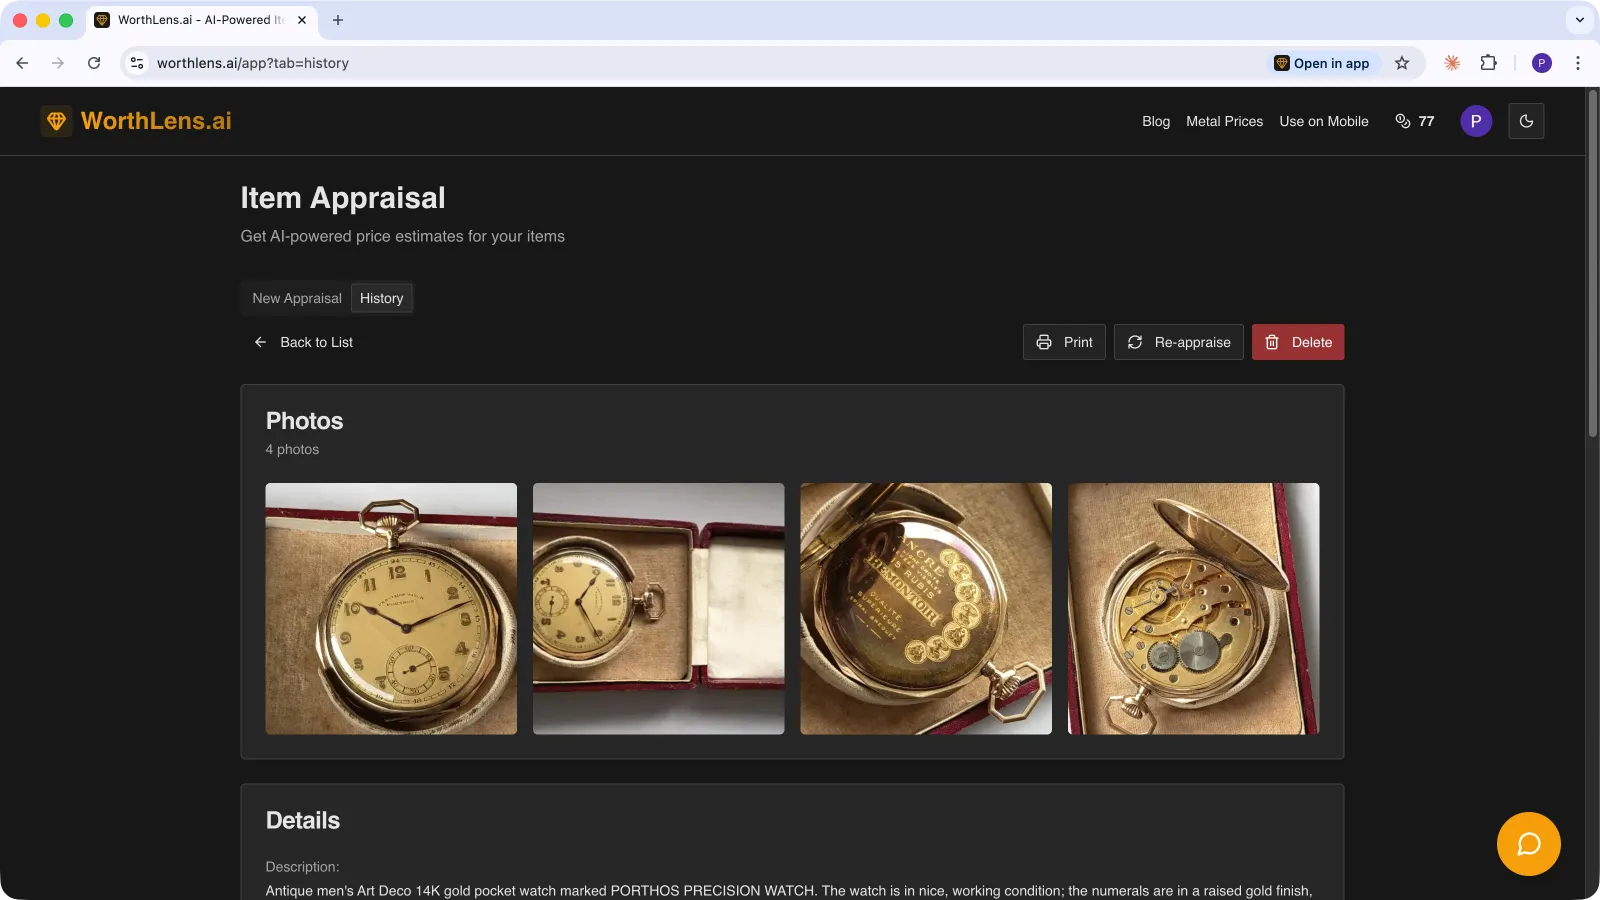Screen dimensions: 1600x900
Task: Click the browser Back arrow
Action: pyautogui.click(x=22, y=63)
